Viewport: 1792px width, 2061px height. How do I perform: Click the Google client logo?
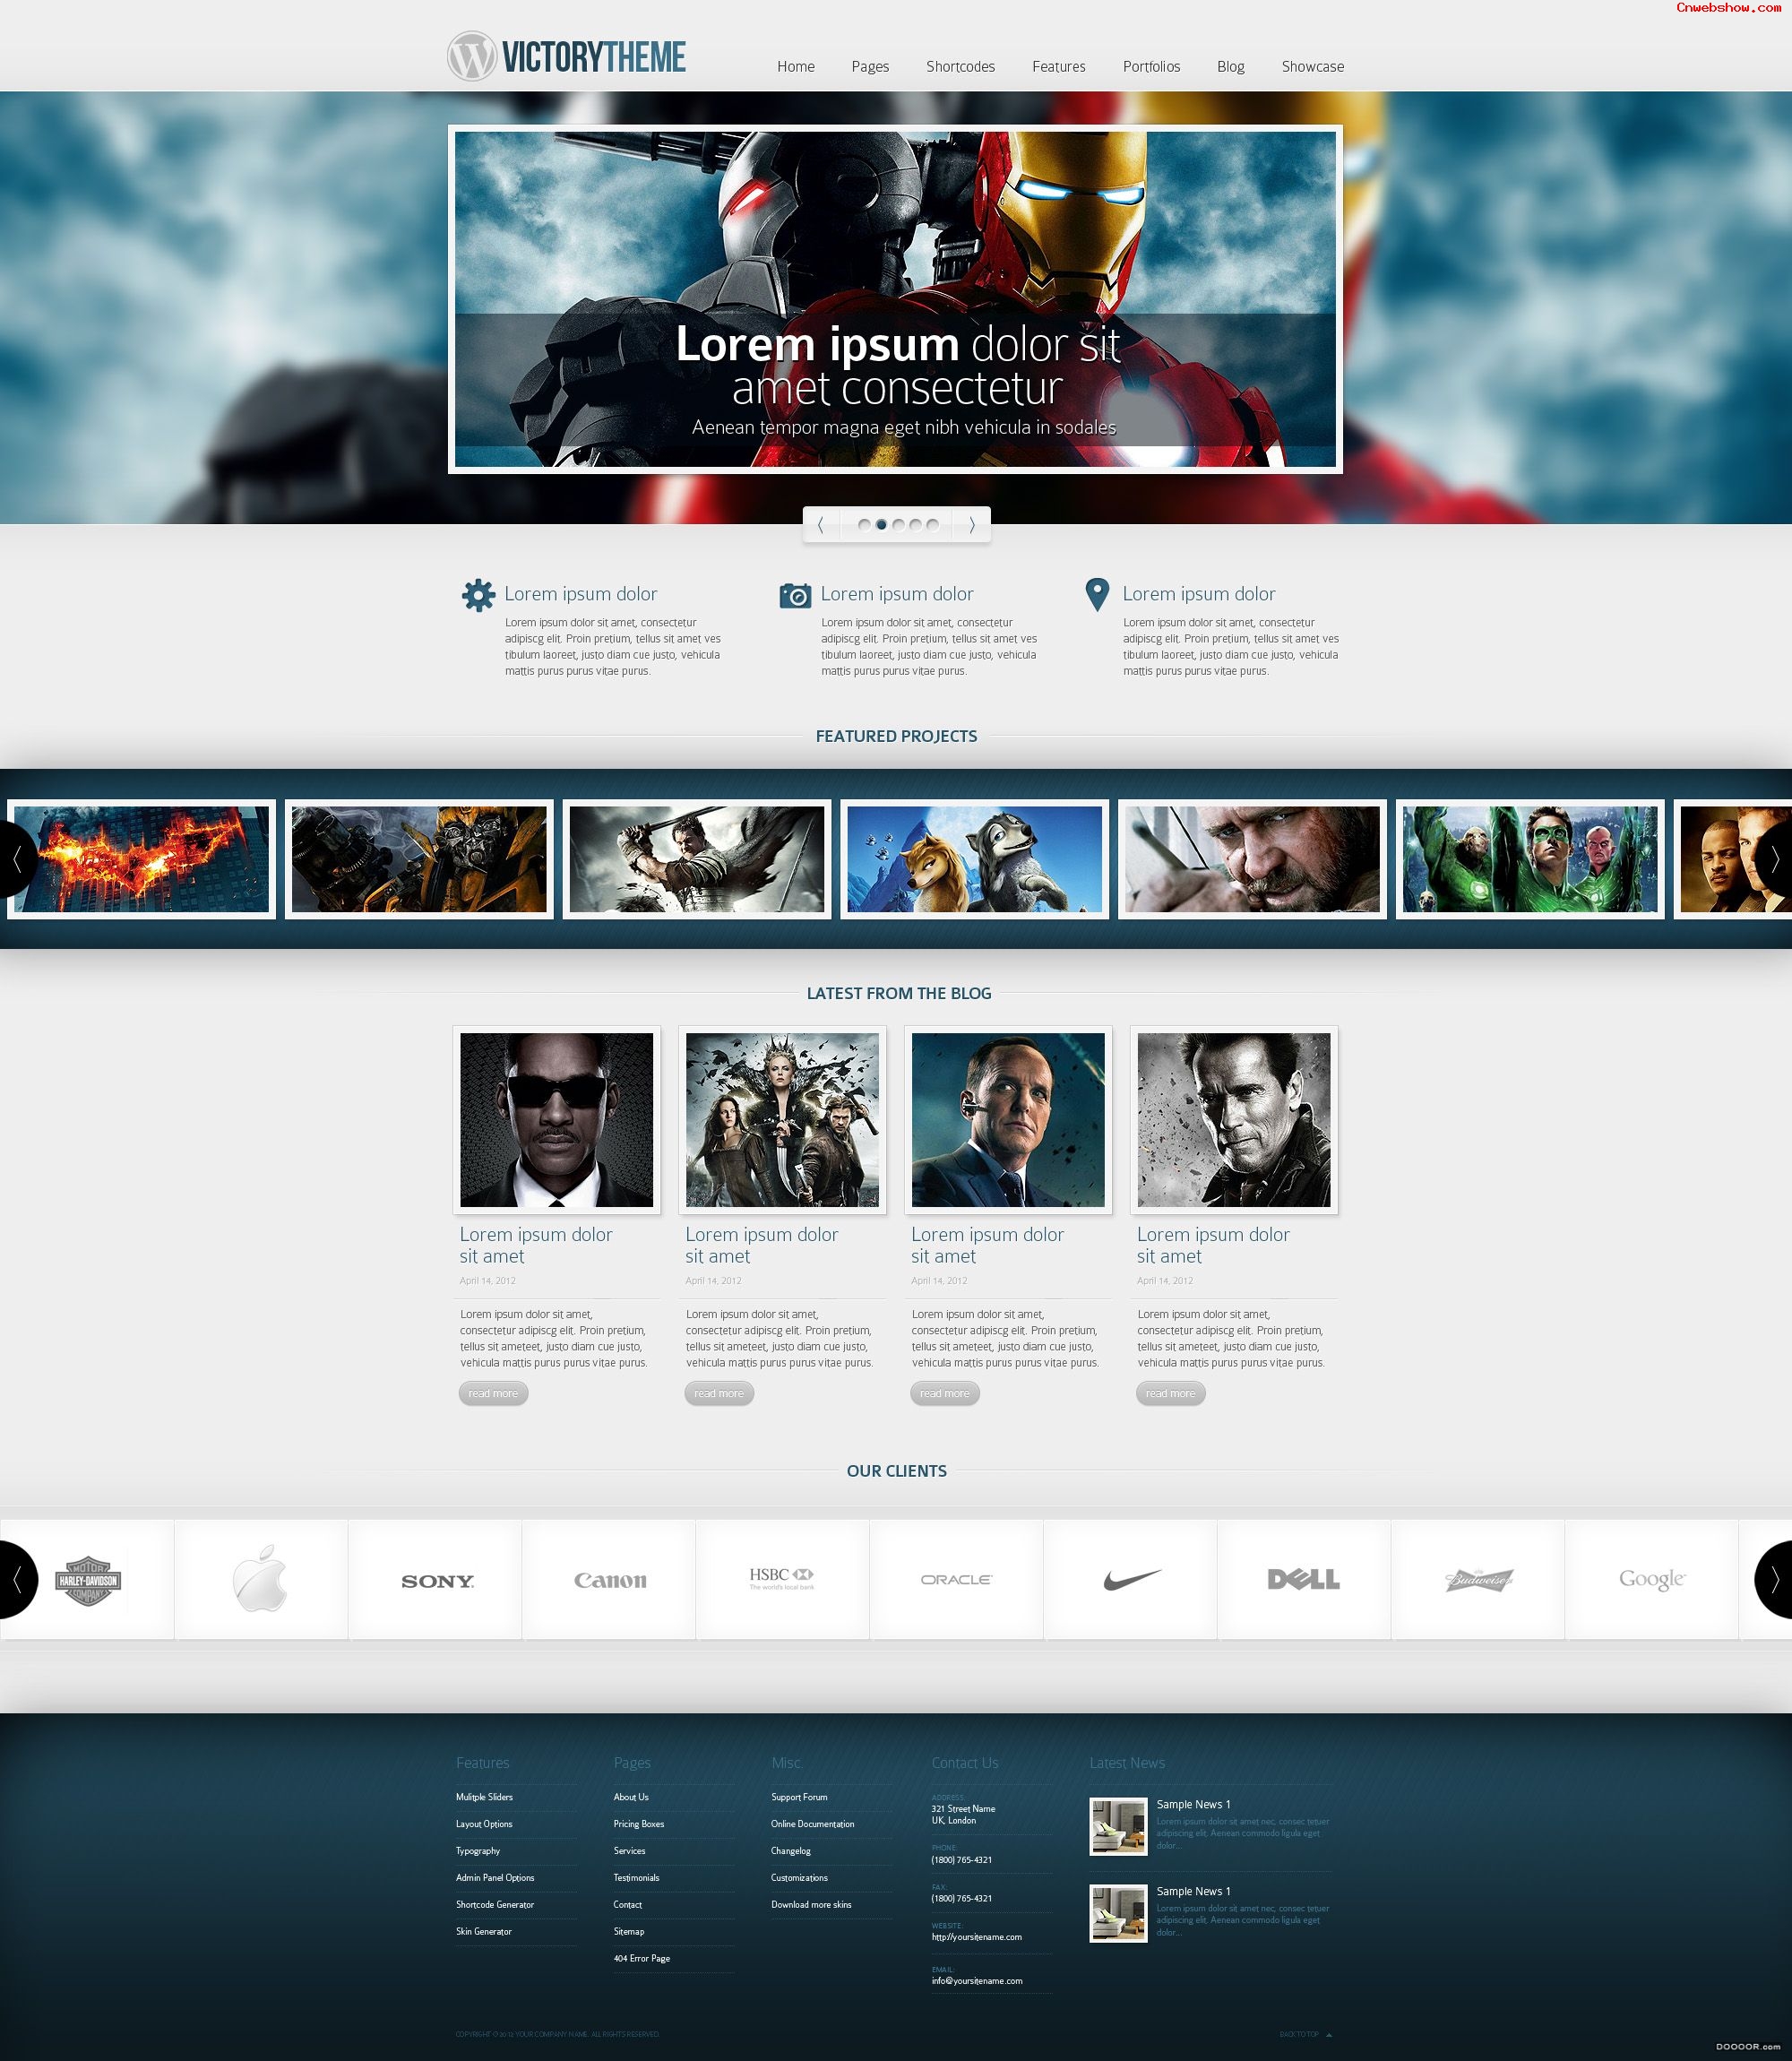click(1652, 1579)
